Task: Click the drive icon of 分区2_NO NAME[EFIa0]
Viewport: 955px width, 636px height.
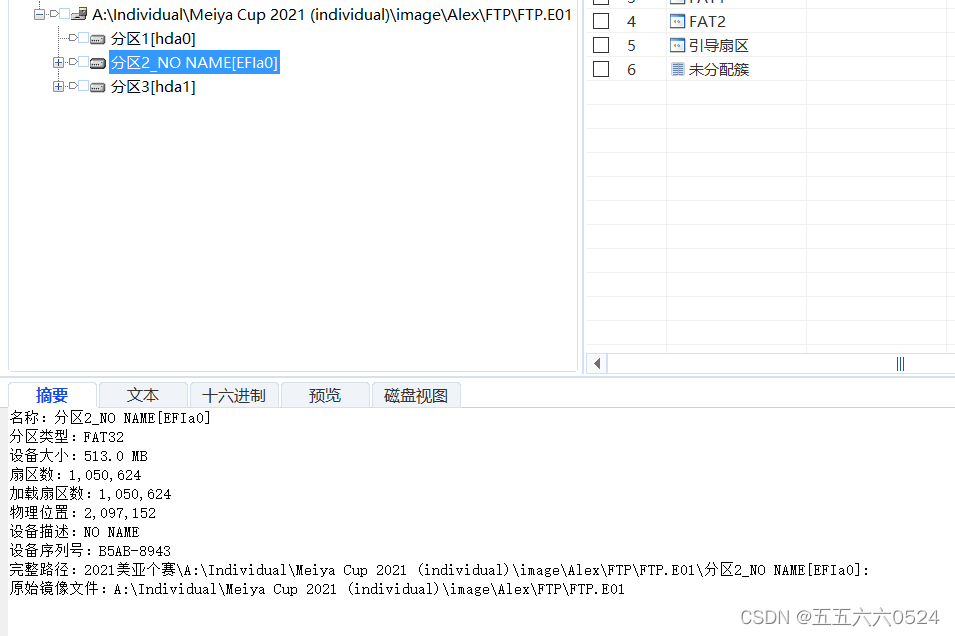Action: [x=97, y=63]
